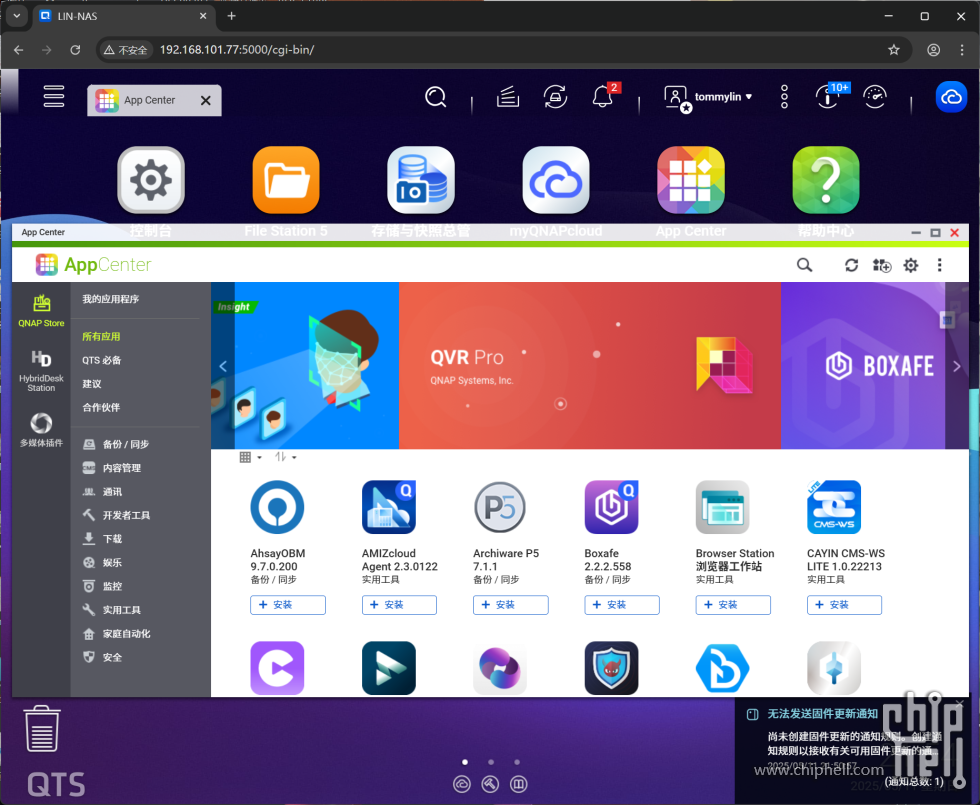
Task: Install CAYIN CMS-WS LITE app
Action: 844,605
